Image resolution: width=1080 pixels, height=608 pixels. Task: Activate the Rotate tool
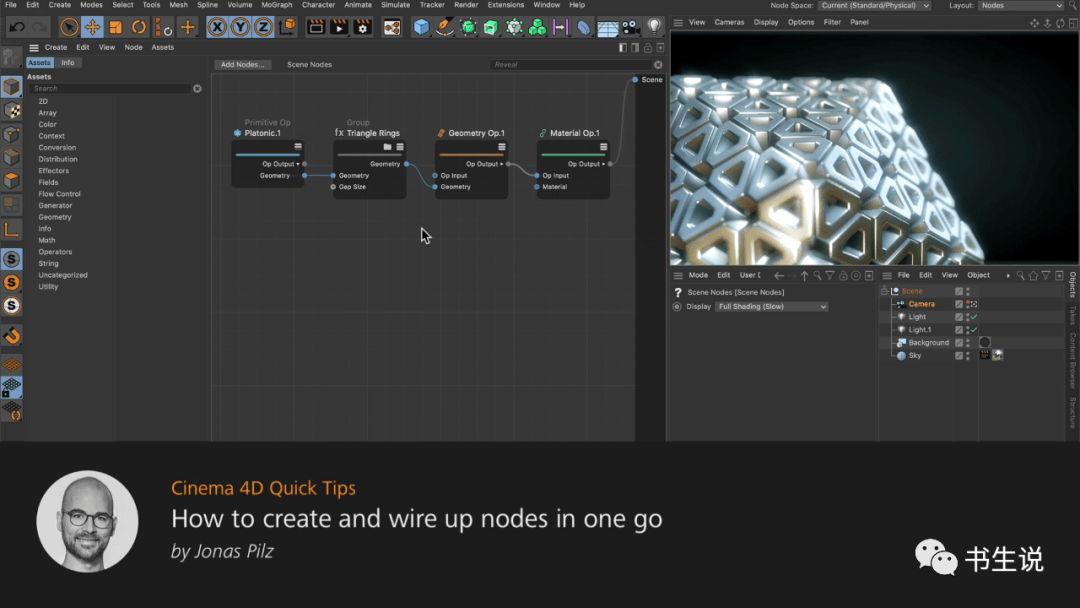pyautogui.click(x=139, y=28)
